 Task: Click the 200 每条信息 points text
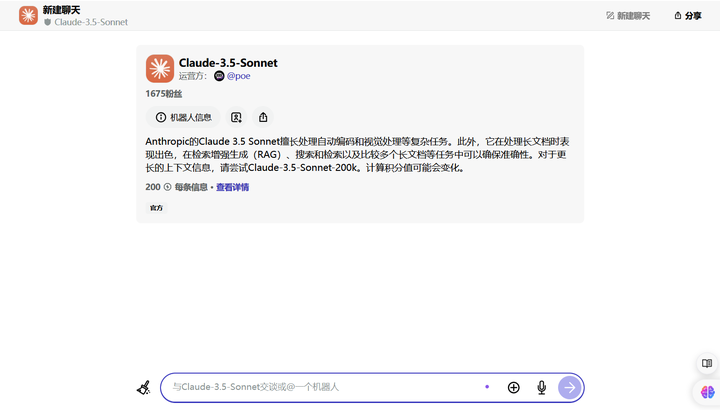point(177,187)
